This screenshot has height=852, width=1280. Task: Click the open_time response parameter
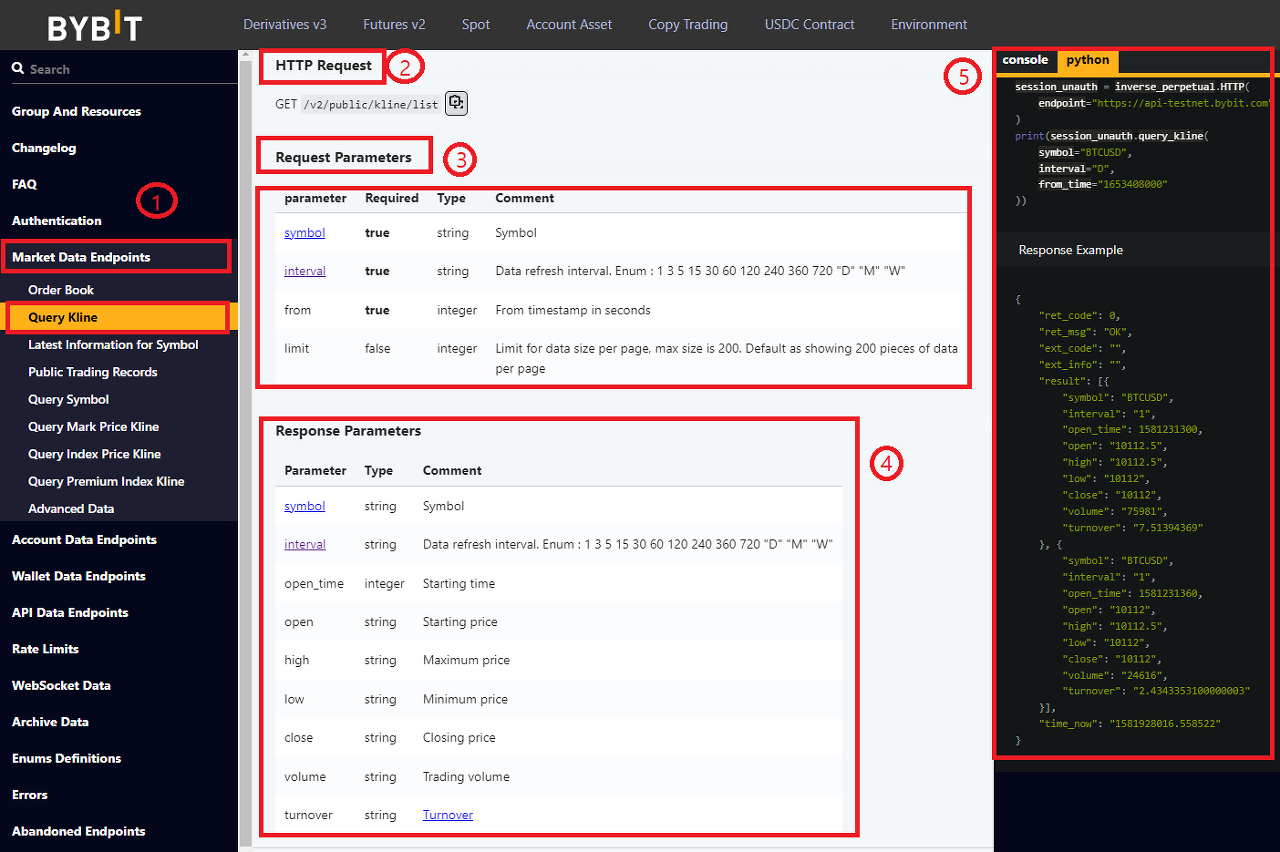point(314,584)
